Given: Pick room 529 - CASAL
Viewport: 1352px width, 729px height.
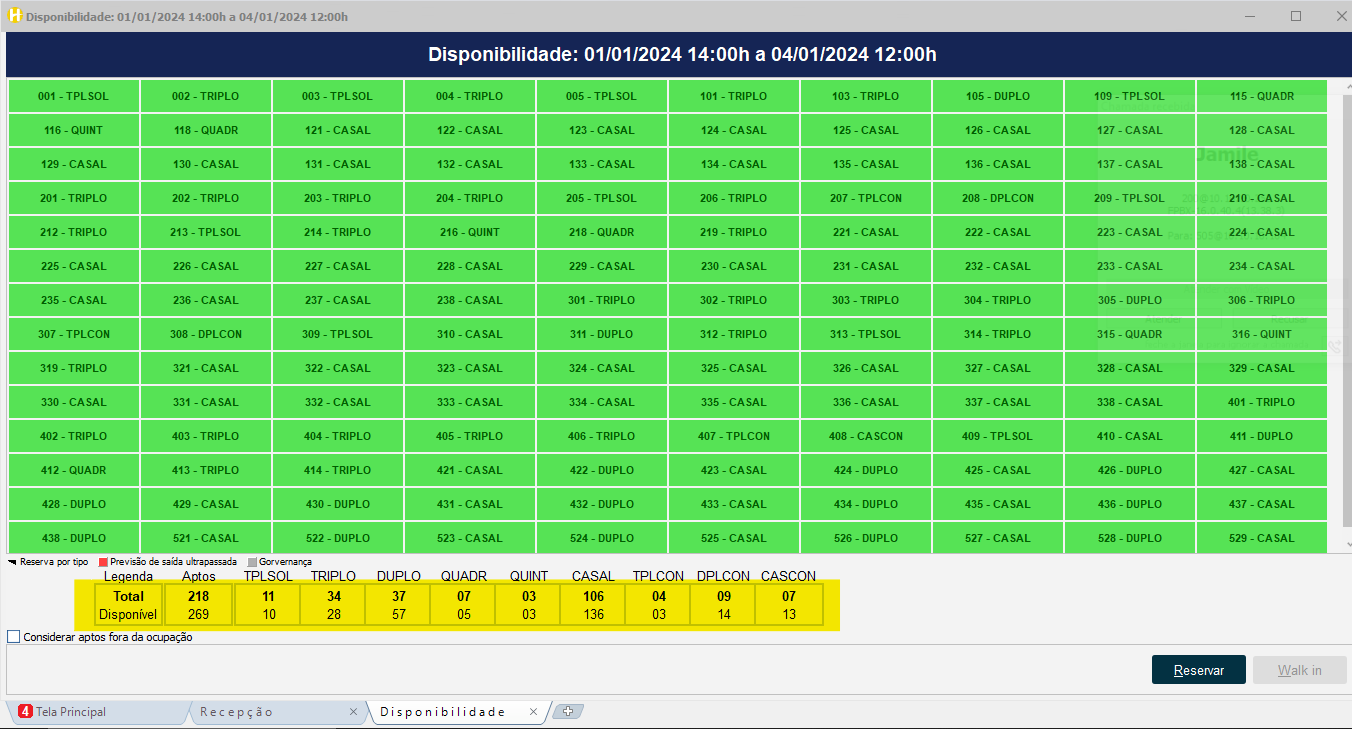Looking at the screenshot, I should 1261,538.
